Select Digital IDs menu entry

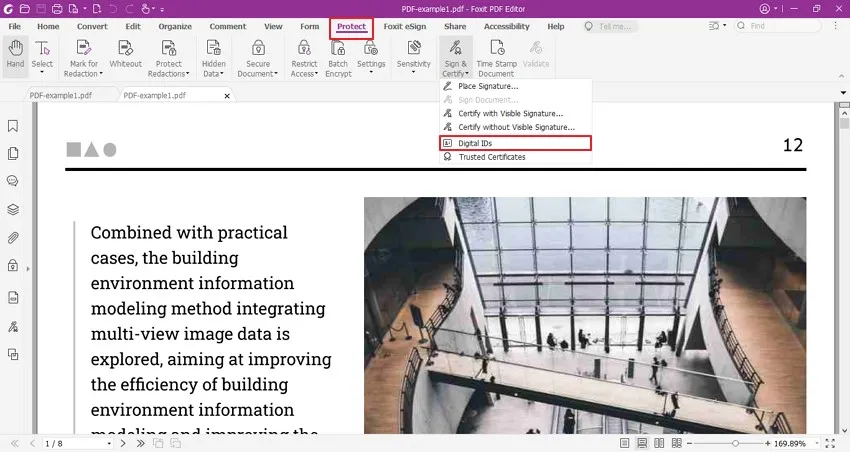coord(515,143)
